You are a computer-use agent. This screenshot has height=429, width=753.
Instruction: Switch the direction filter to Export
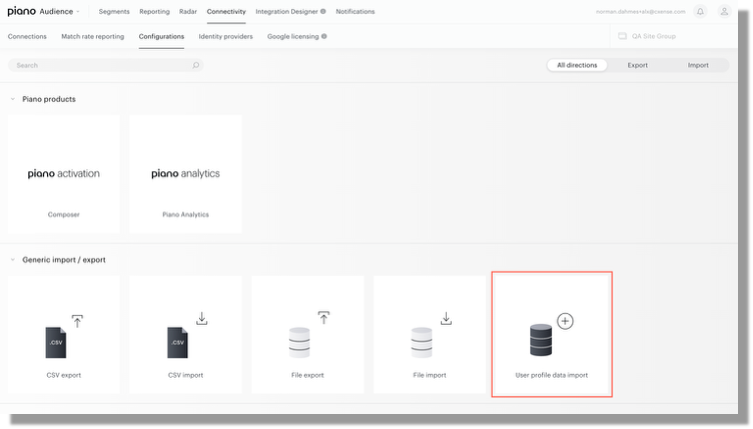click(x=637, y=65)
